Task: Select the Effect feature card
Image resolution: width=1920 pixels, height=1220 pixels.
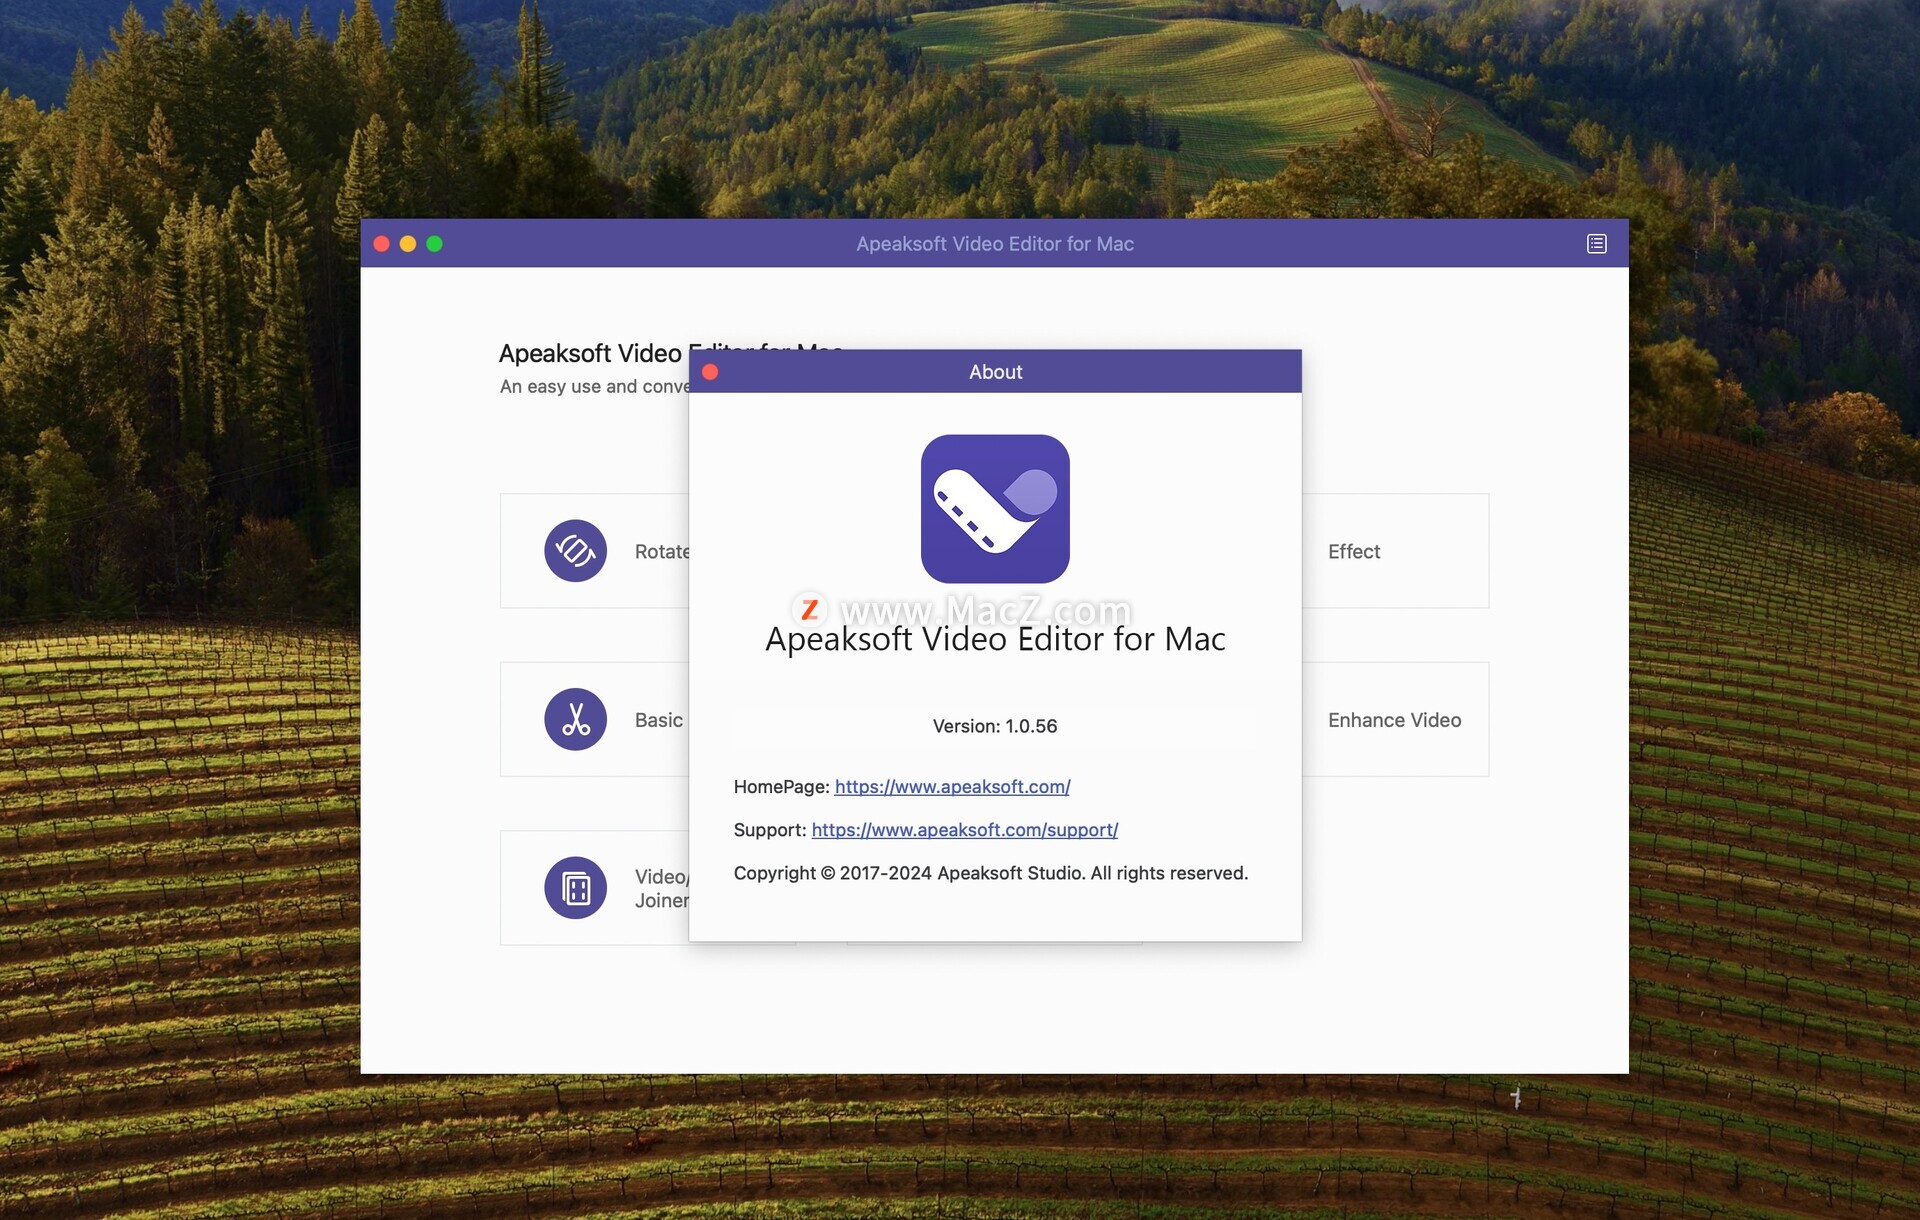Action: click(x=1394, y=551)
